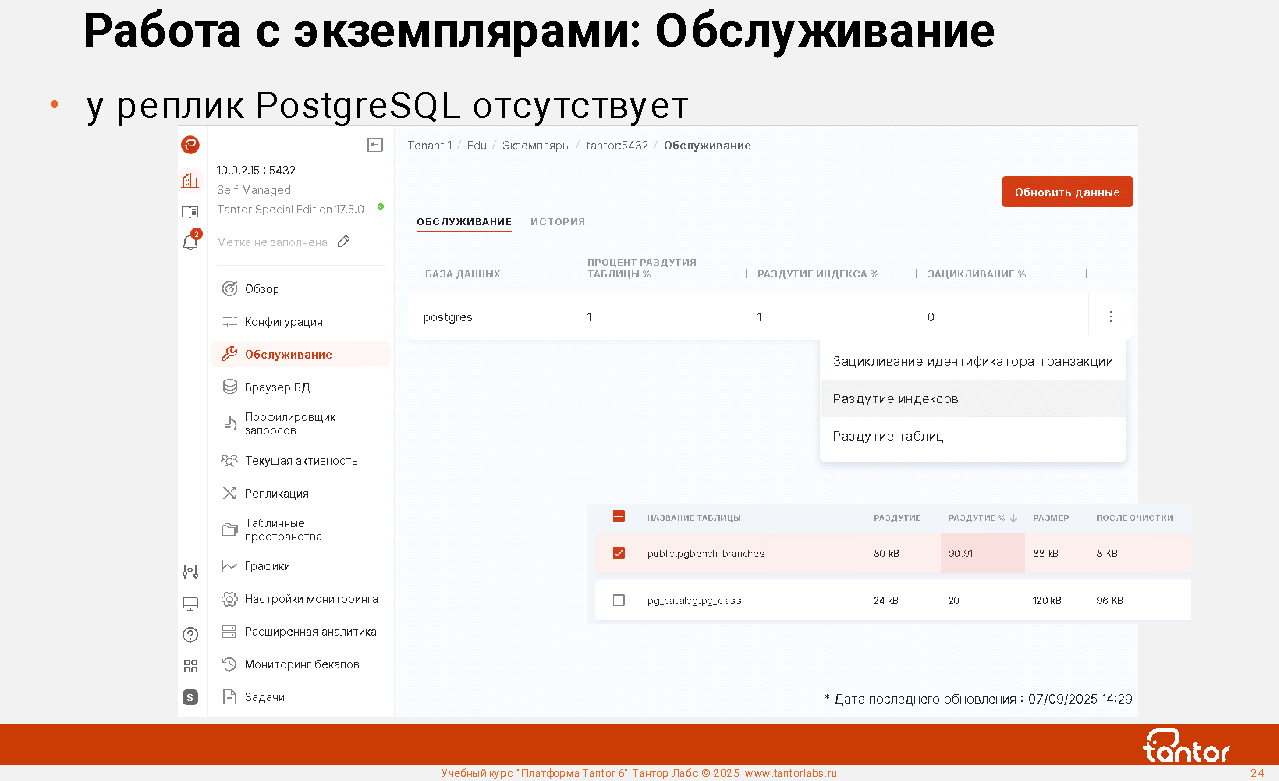Collapse the sidebar with the arrow icon
Image resolution: width=1279 pixels, height=781 pixels.
[x=375, y=146]
